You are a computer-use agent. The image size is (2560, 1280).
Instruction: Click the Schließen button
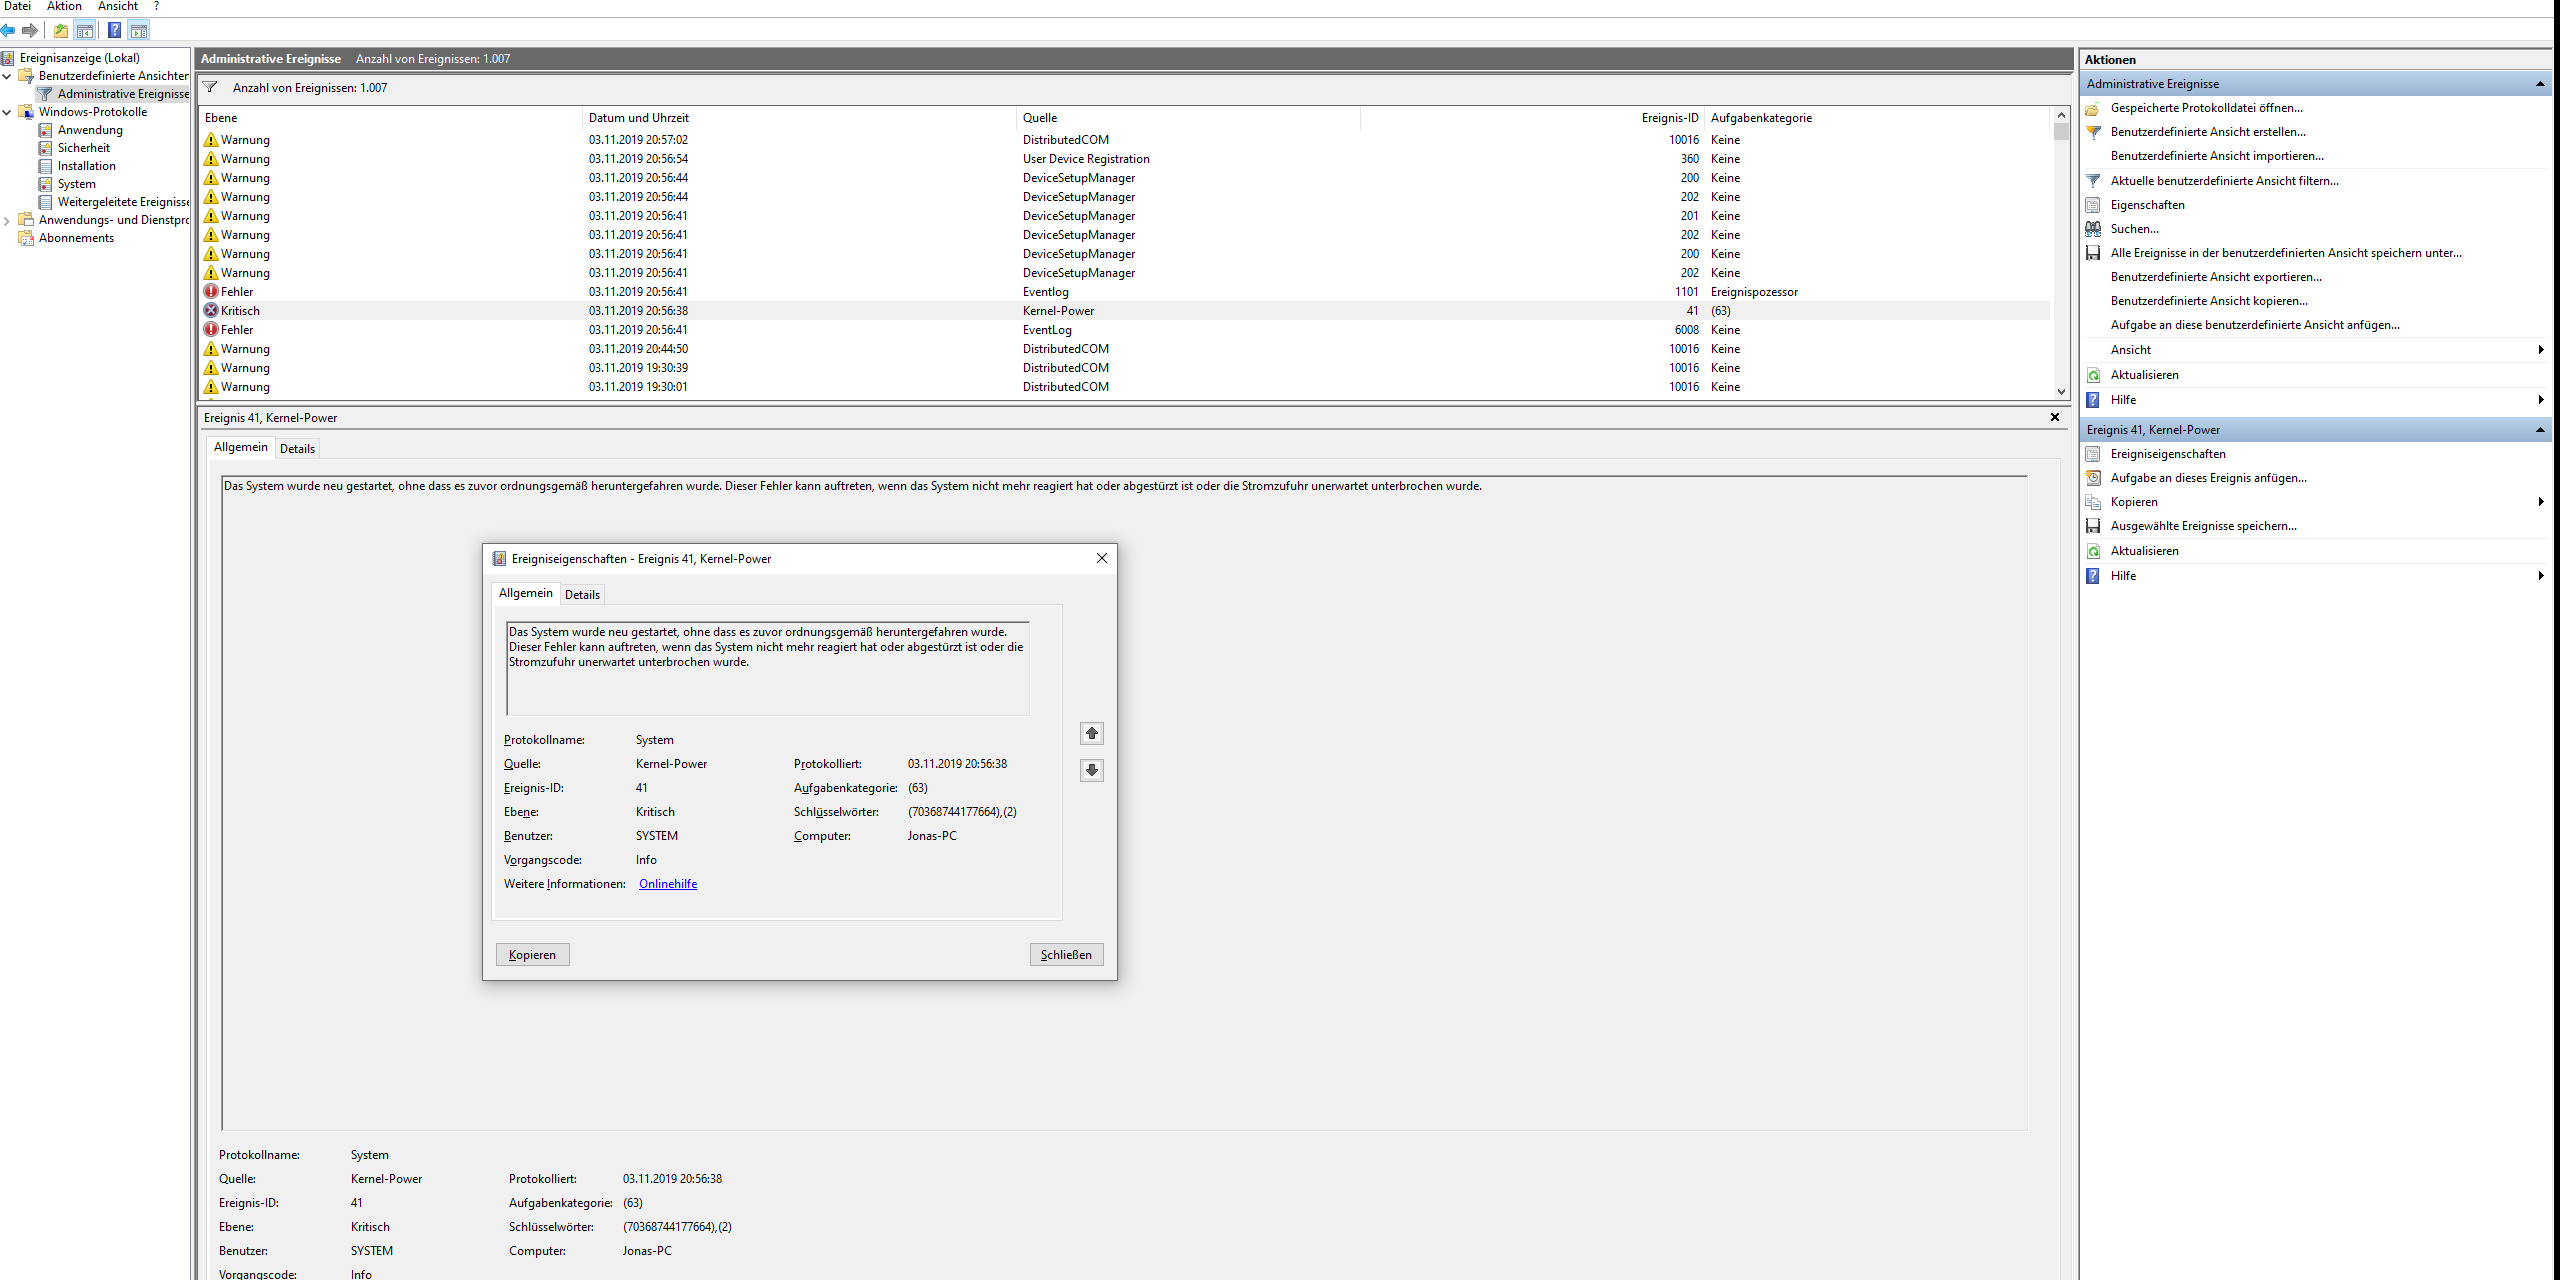[x=1066, y=955]
